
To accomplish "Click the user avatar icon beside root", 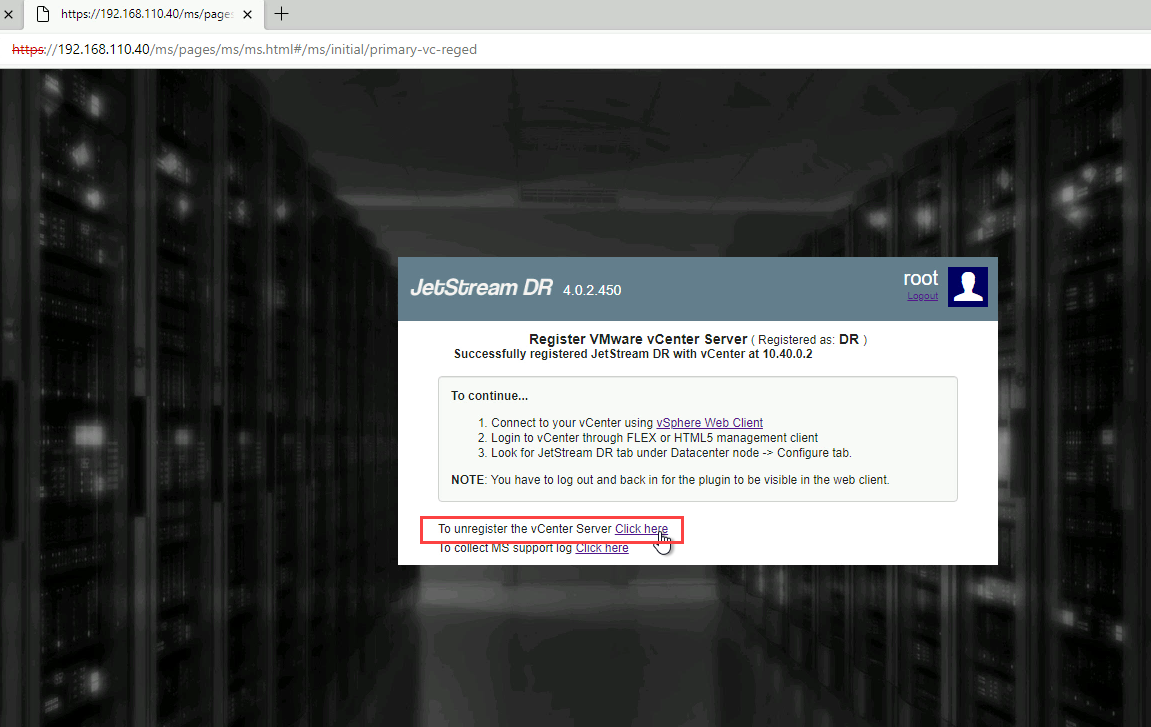I will coord(967,286).
